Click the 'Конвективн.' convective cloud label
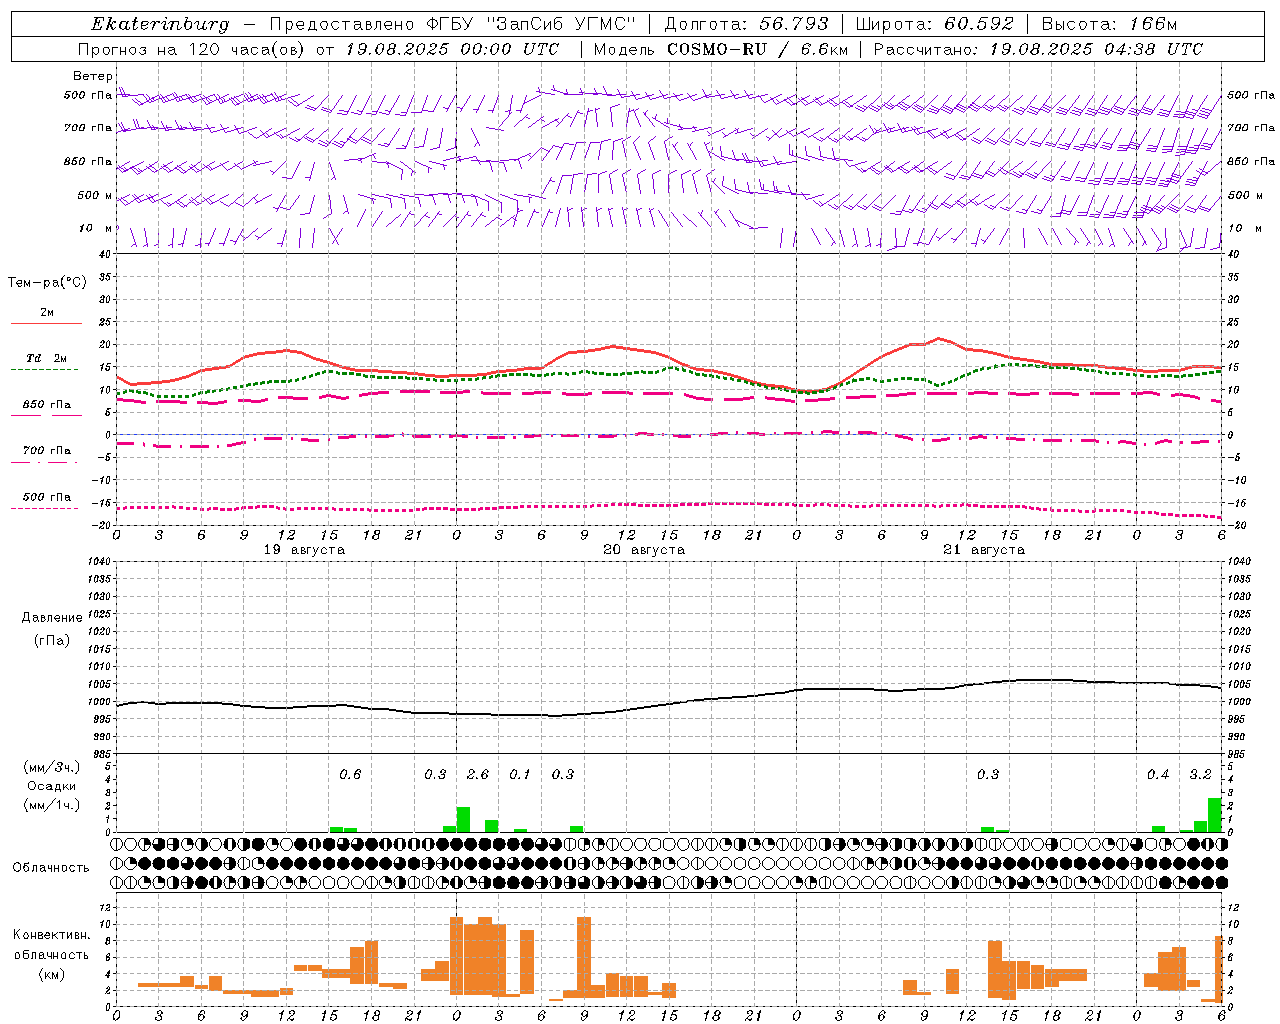Screen dimensions: 1280x1024 [52, 935]
